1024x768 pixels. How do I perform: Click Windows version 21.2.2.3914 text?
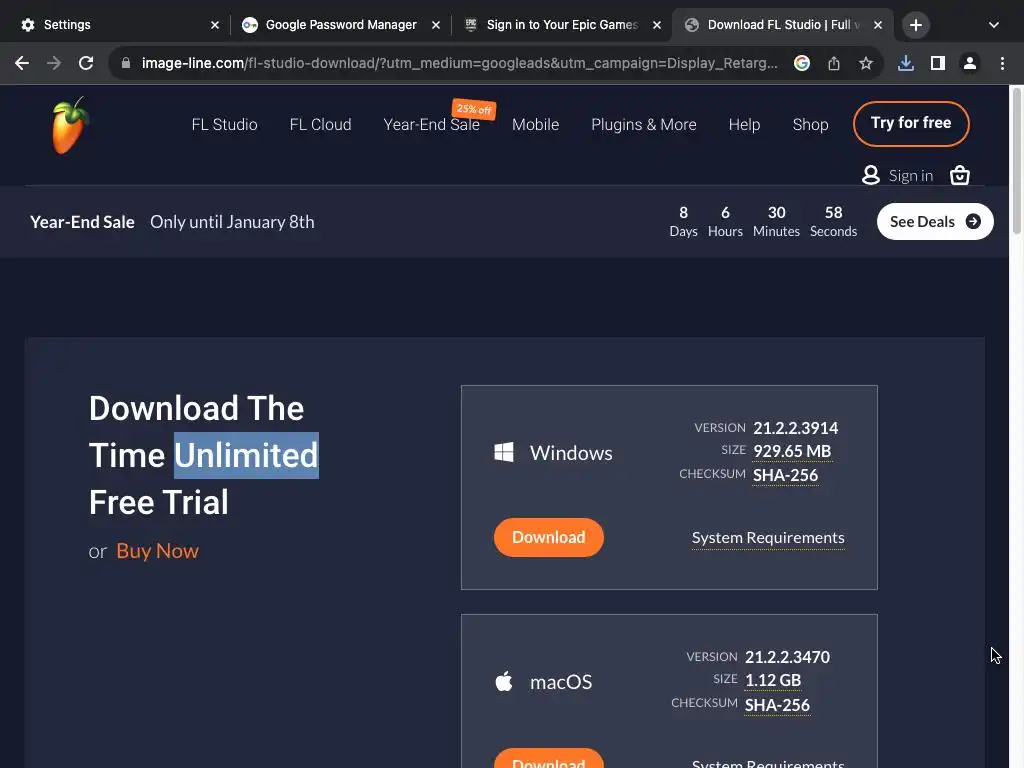point(795,428)
